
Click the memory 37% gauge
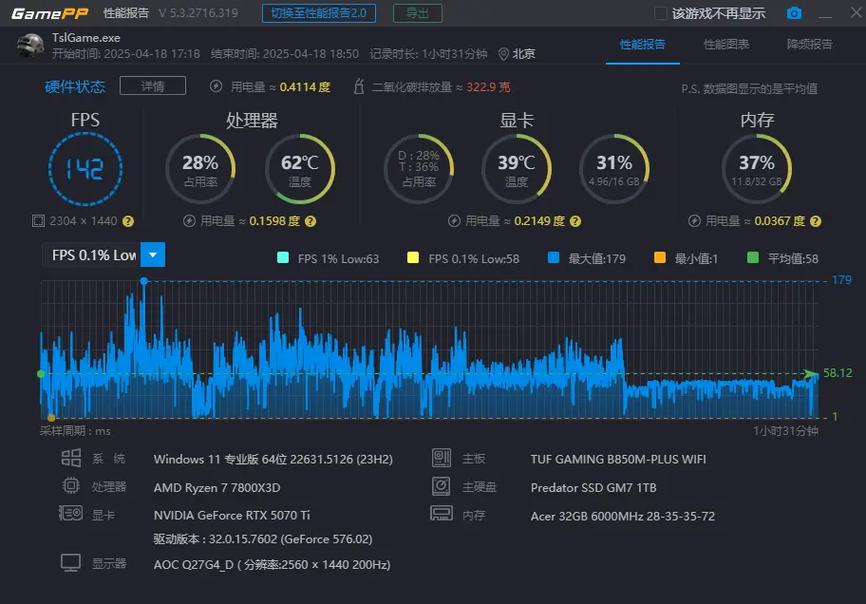pyautogui.click(x=757, y=169)
